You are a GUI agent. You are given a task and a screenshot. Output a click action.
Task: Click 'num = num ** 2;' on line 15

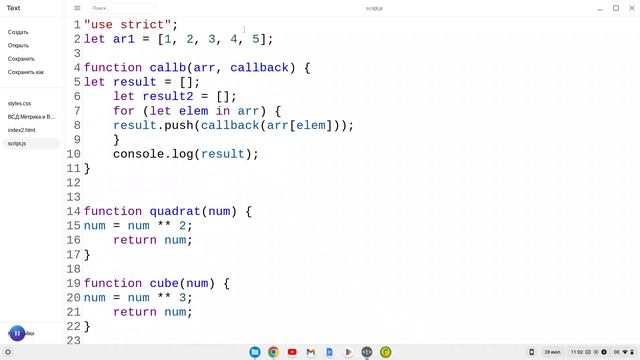tap(138, 226)
